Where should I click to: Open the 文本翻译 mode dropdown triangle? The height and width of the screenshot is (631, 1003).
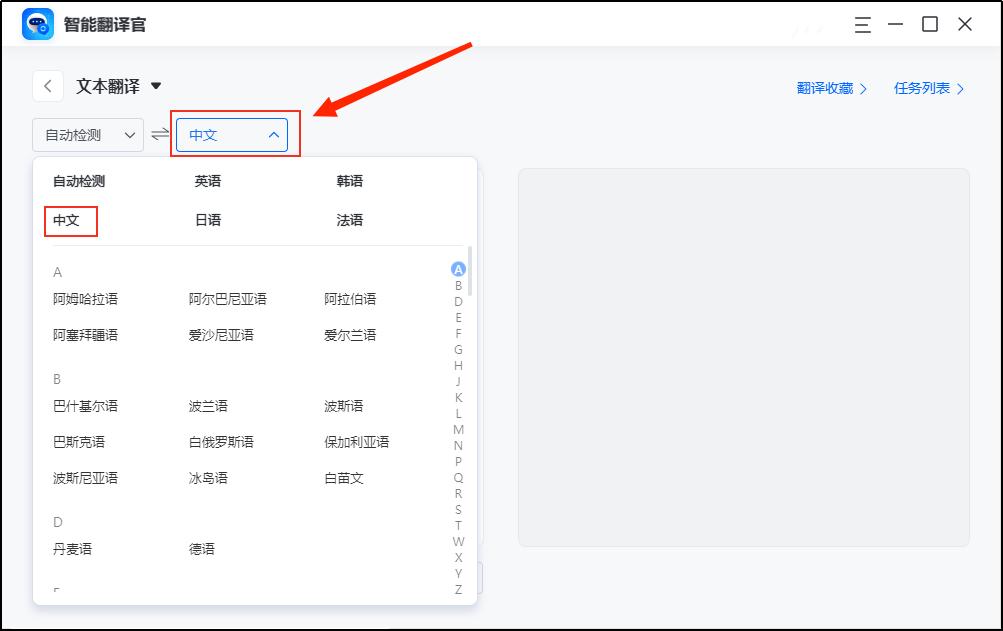click(x=156, y=86)
